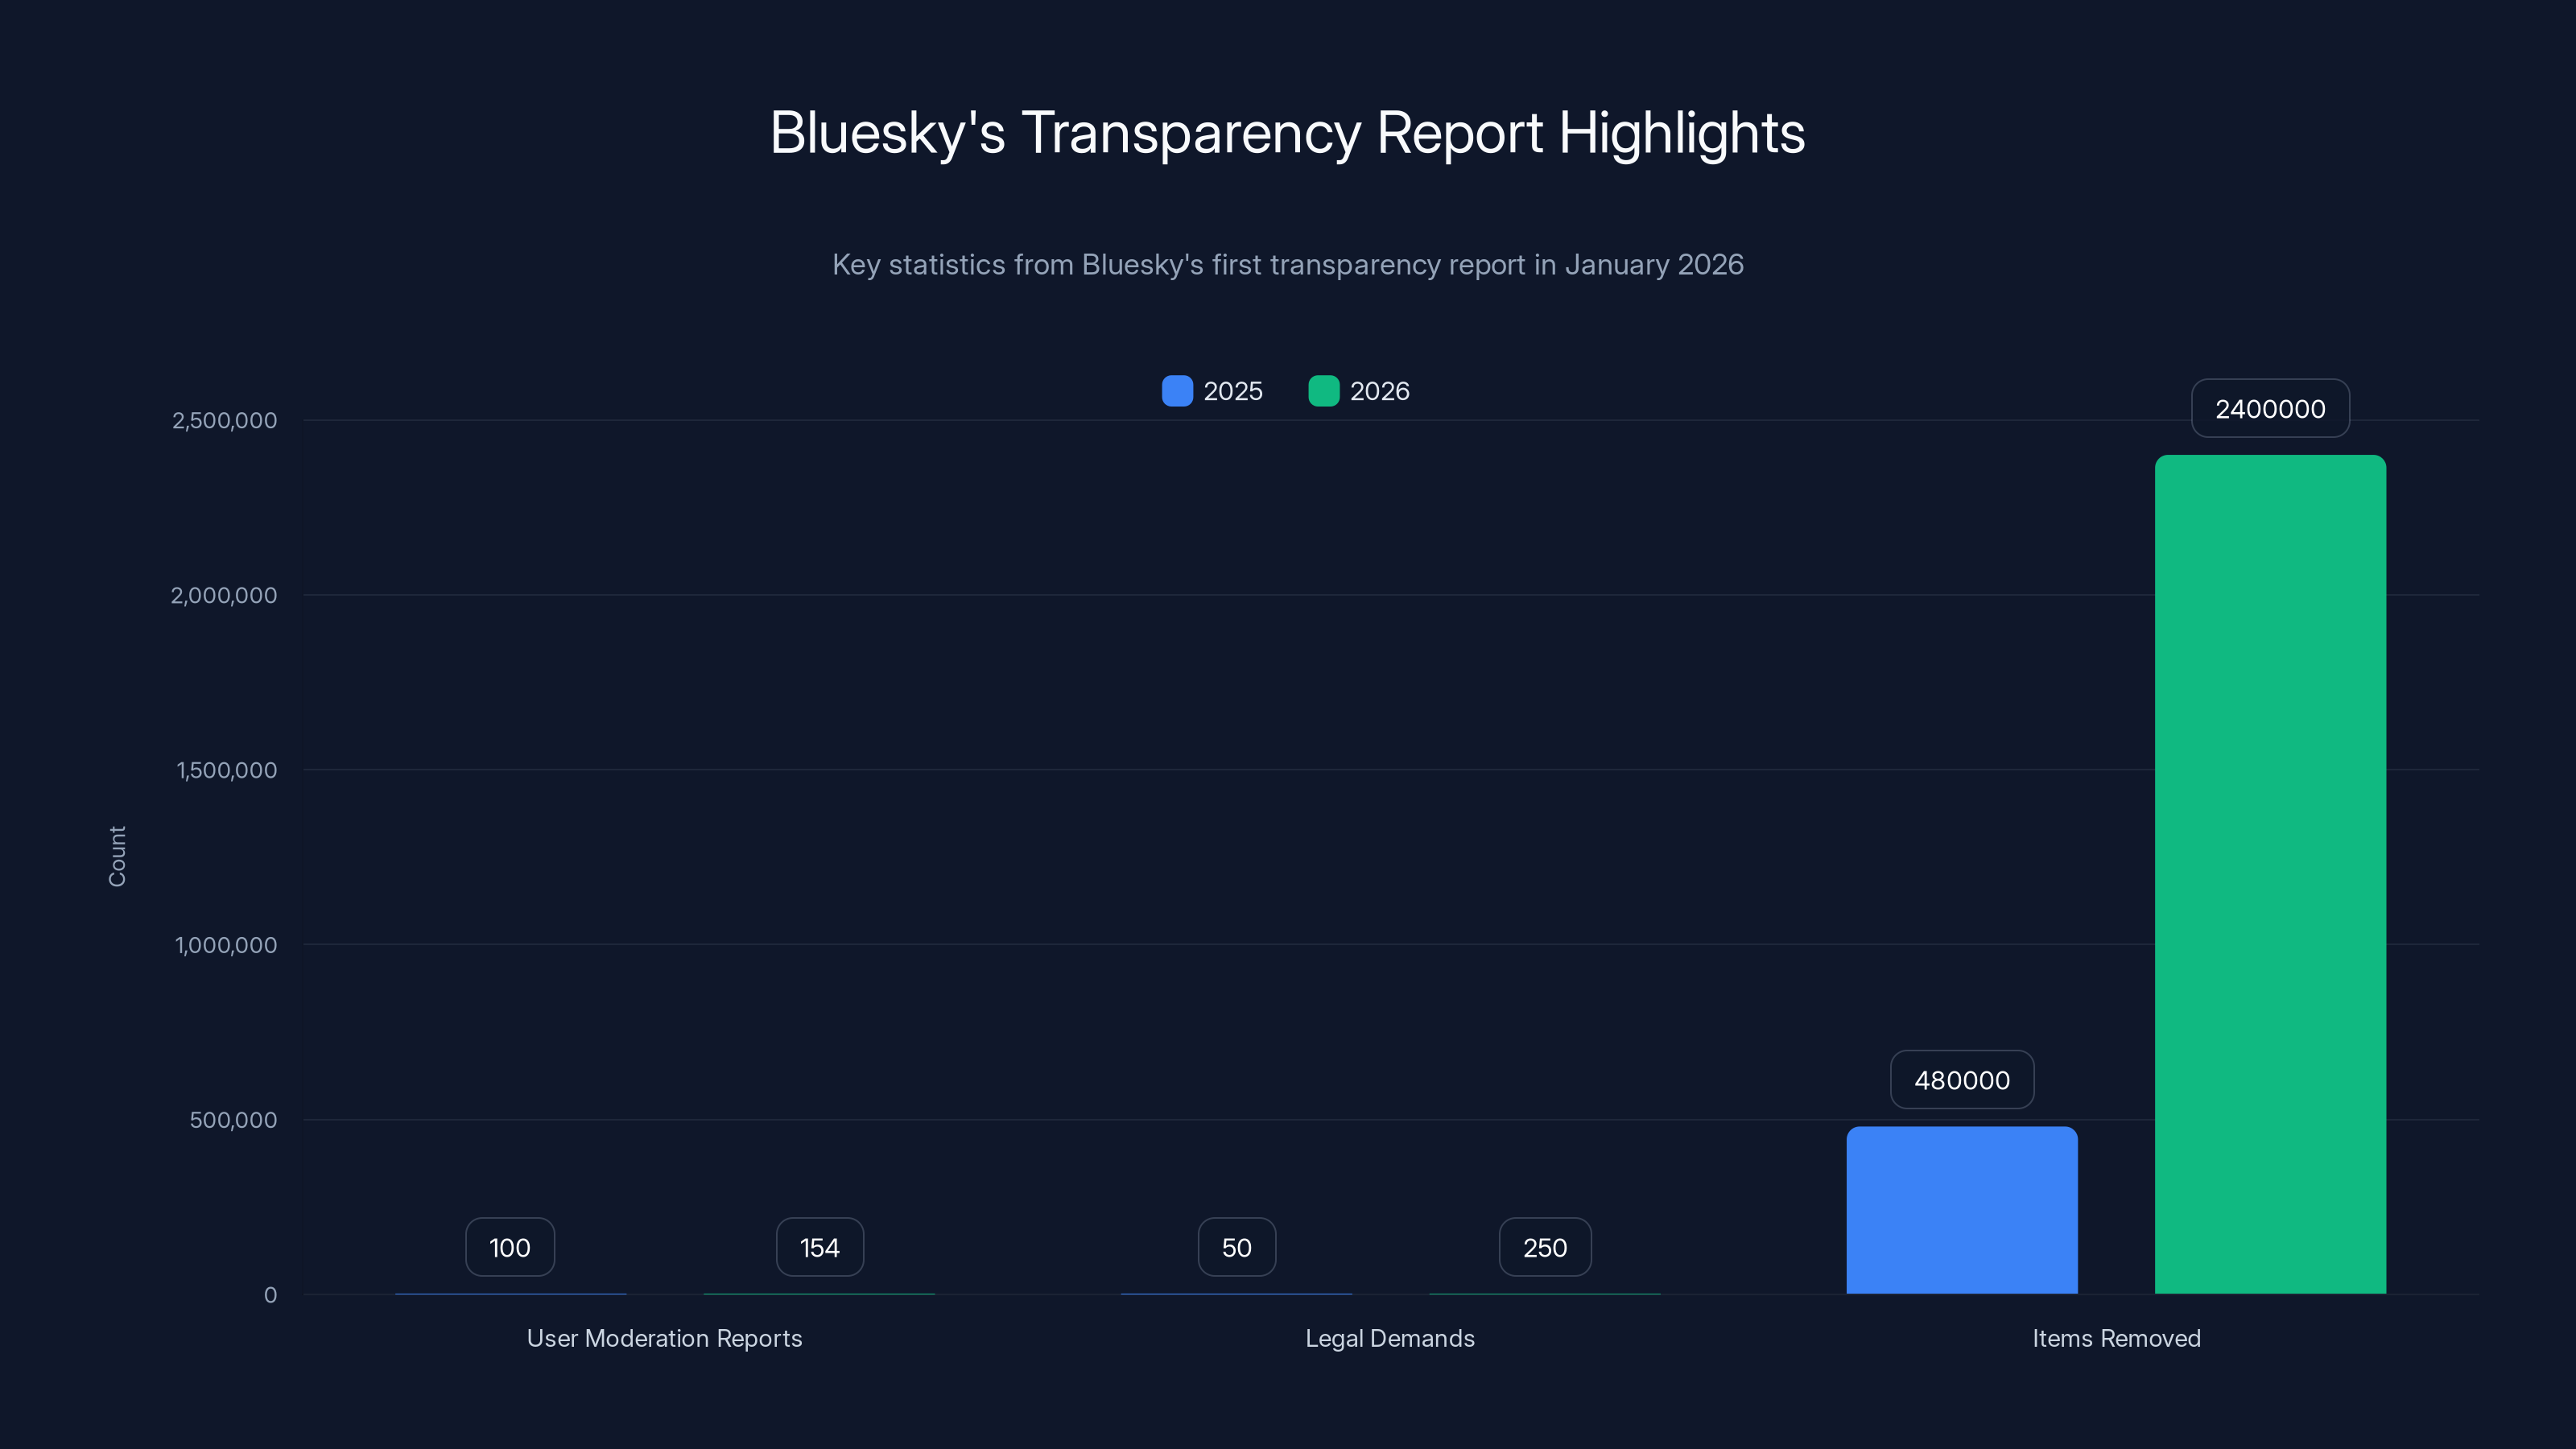Click the blue 2025 legend swatch

tap(1177, 391)
